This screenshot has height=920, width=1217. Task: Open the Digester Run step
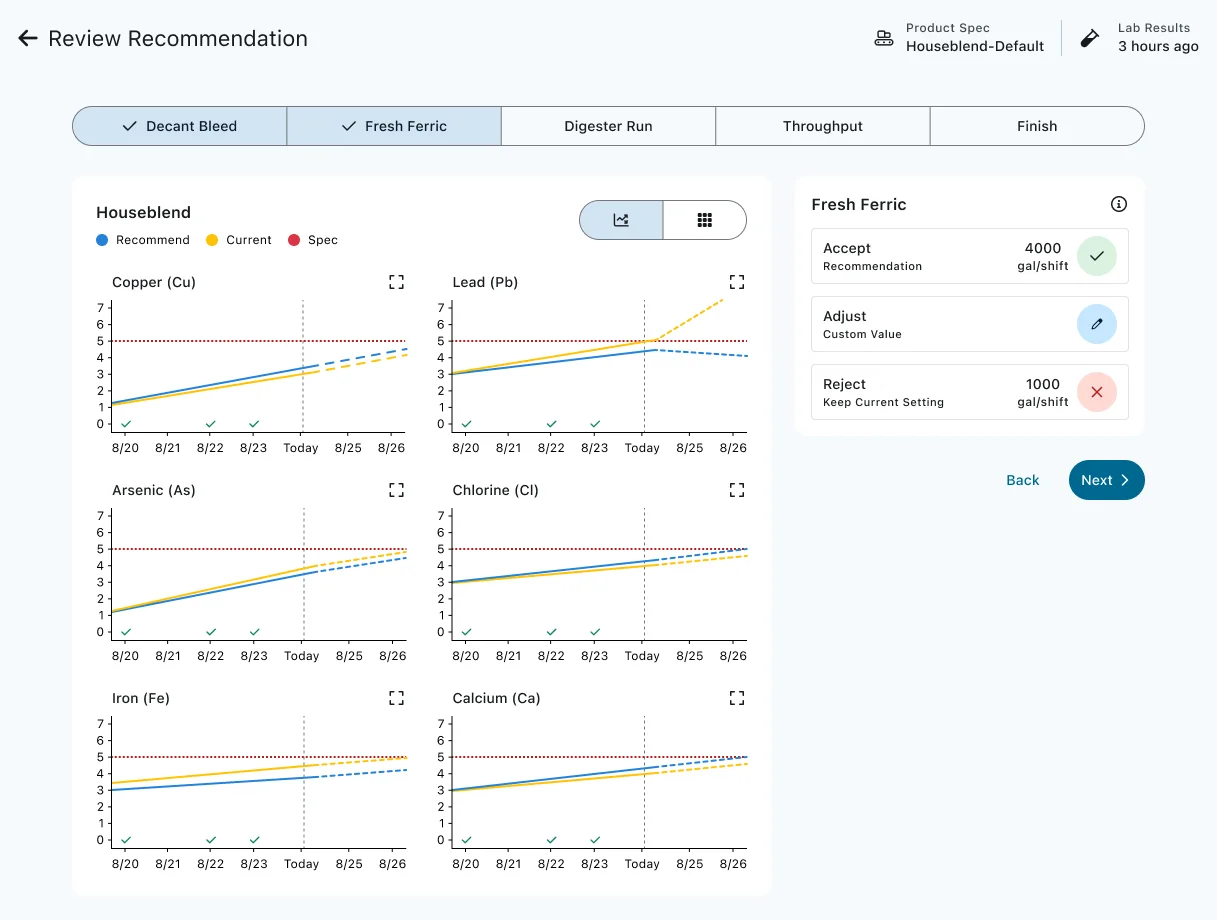[x=608, y=126]
